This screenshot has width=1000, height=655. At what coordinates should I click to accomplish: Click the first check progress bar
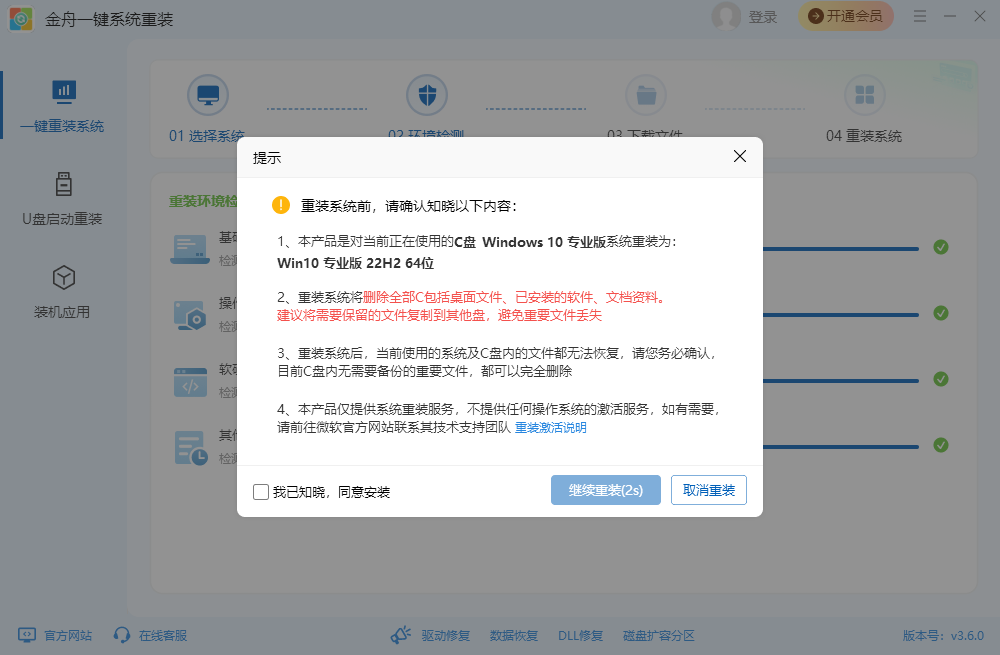[841, 249]
